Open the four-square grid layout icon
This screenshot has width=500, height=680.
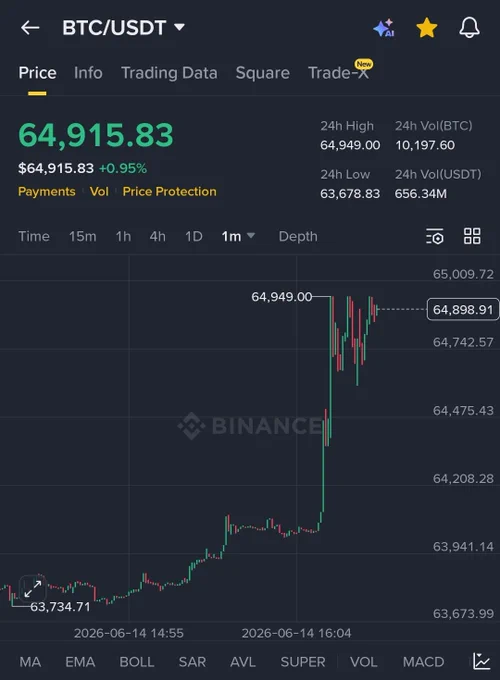472,236
